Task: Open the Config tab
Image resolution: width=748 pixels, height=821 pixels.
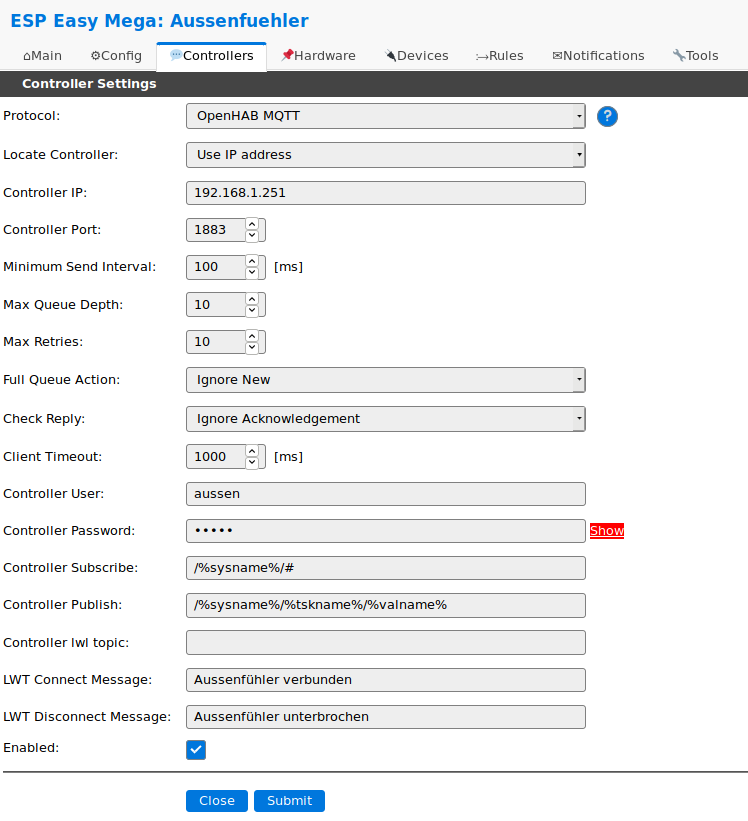Action: tap(116, 56)
